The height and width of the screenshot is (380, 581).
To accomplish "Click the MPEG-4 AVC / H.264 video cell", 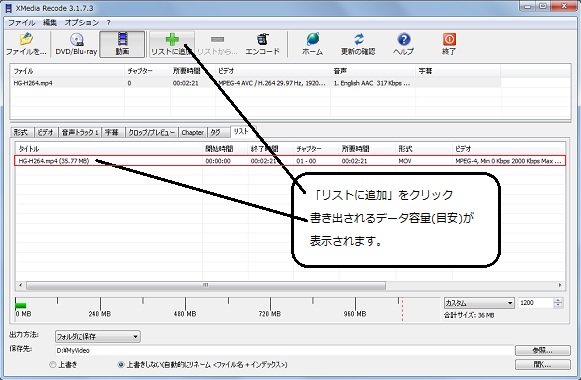I will (272, 83).
